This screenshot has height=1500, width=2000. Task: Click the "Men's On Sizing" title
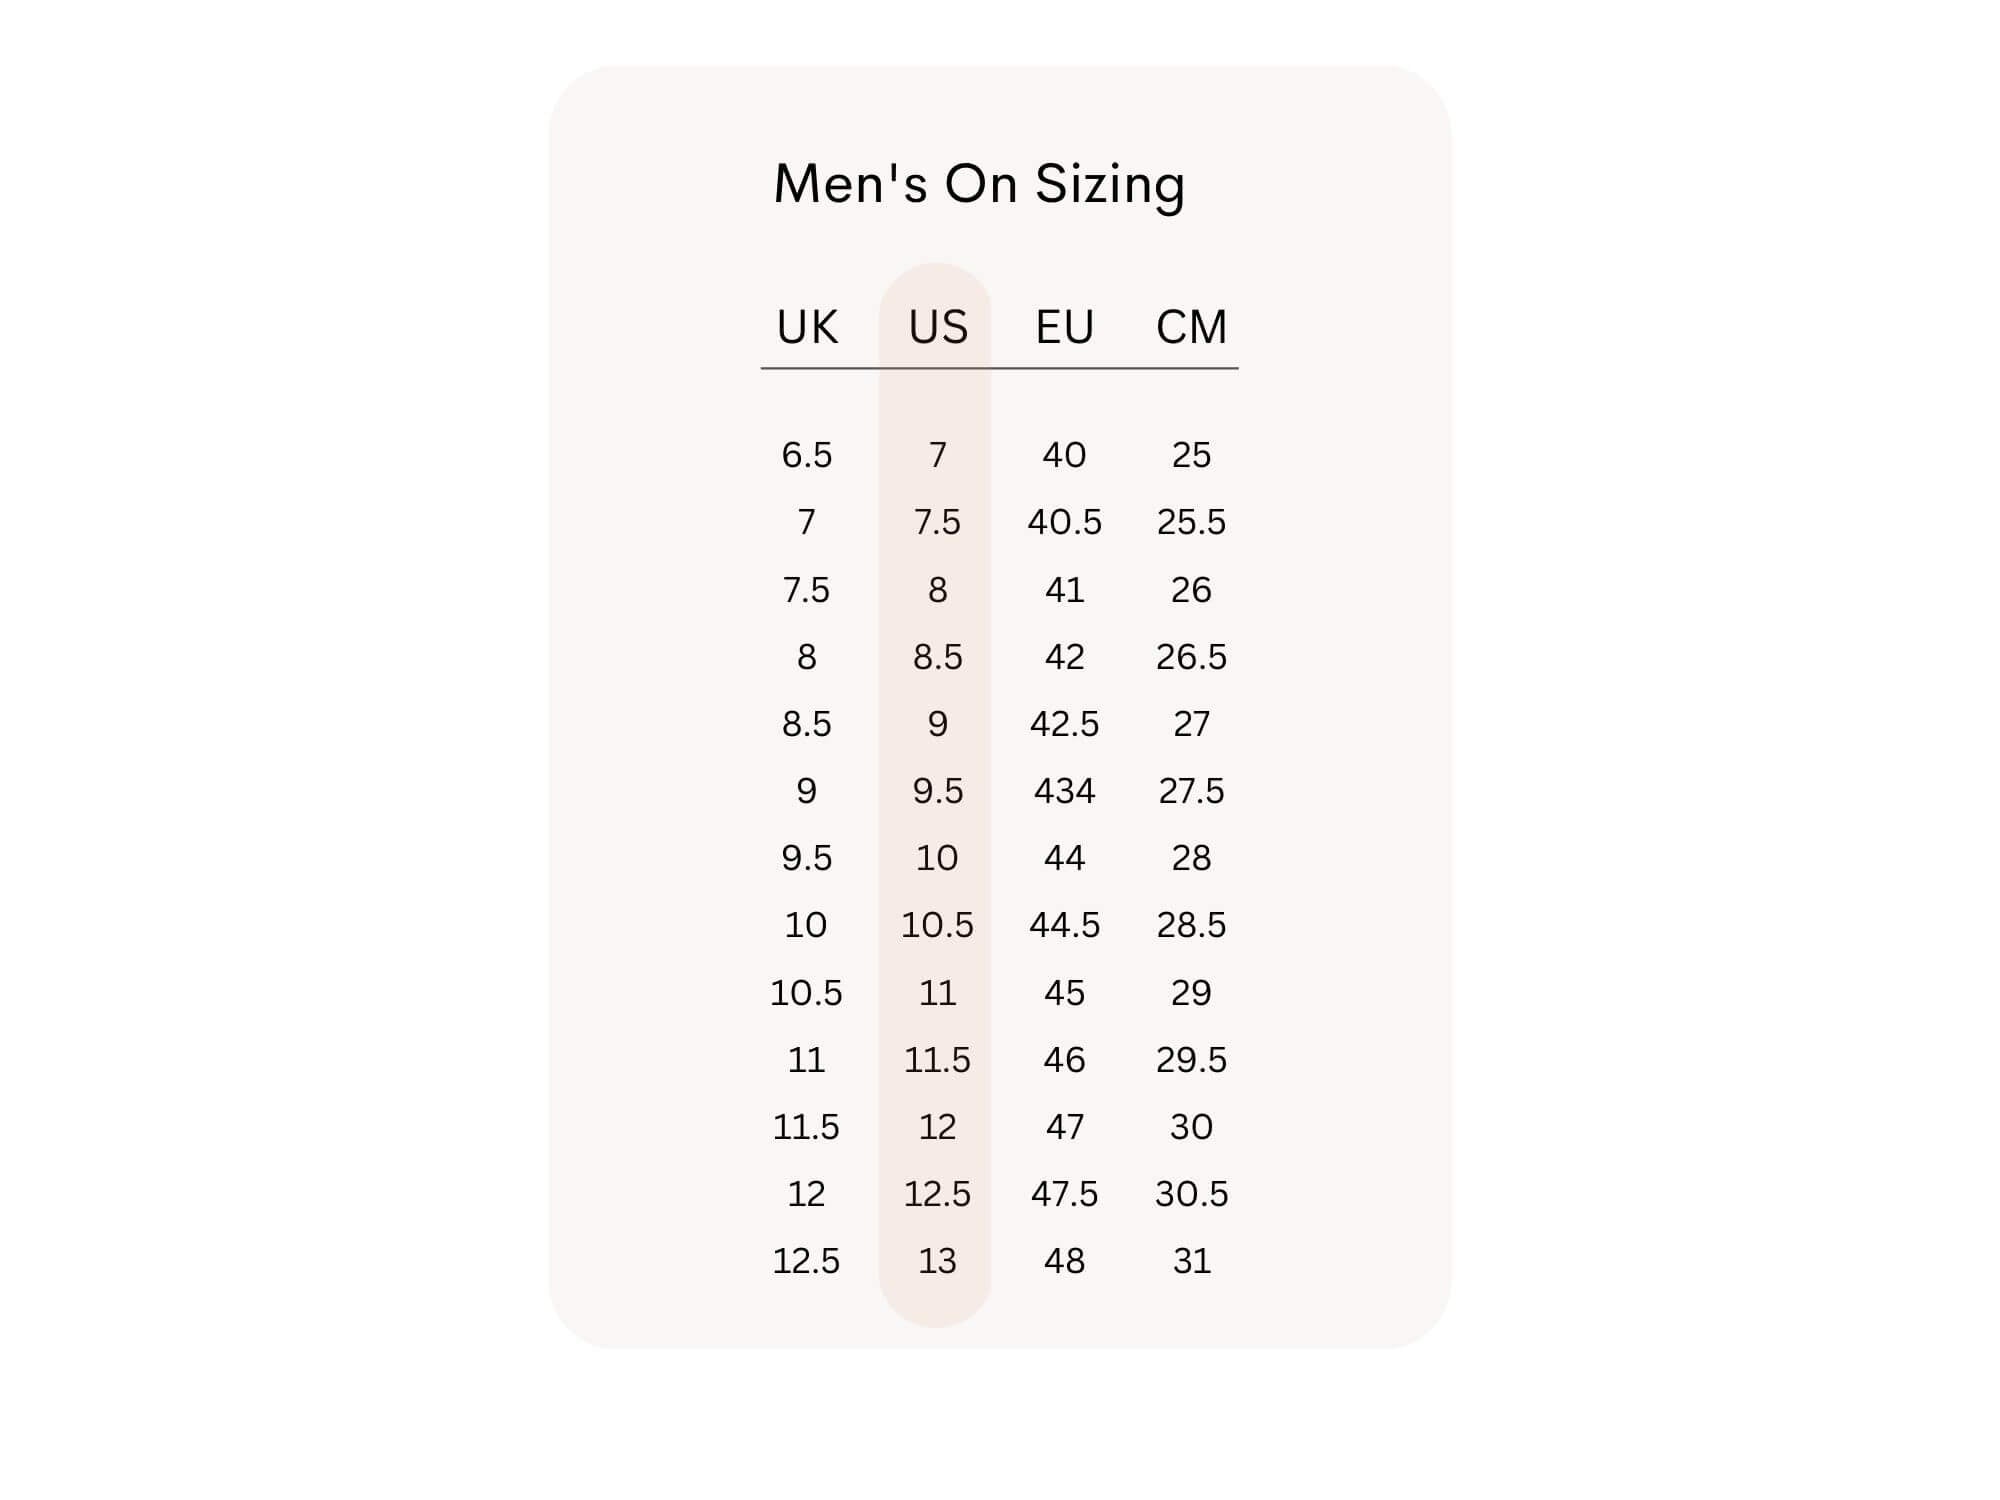(x=979, y=184)
